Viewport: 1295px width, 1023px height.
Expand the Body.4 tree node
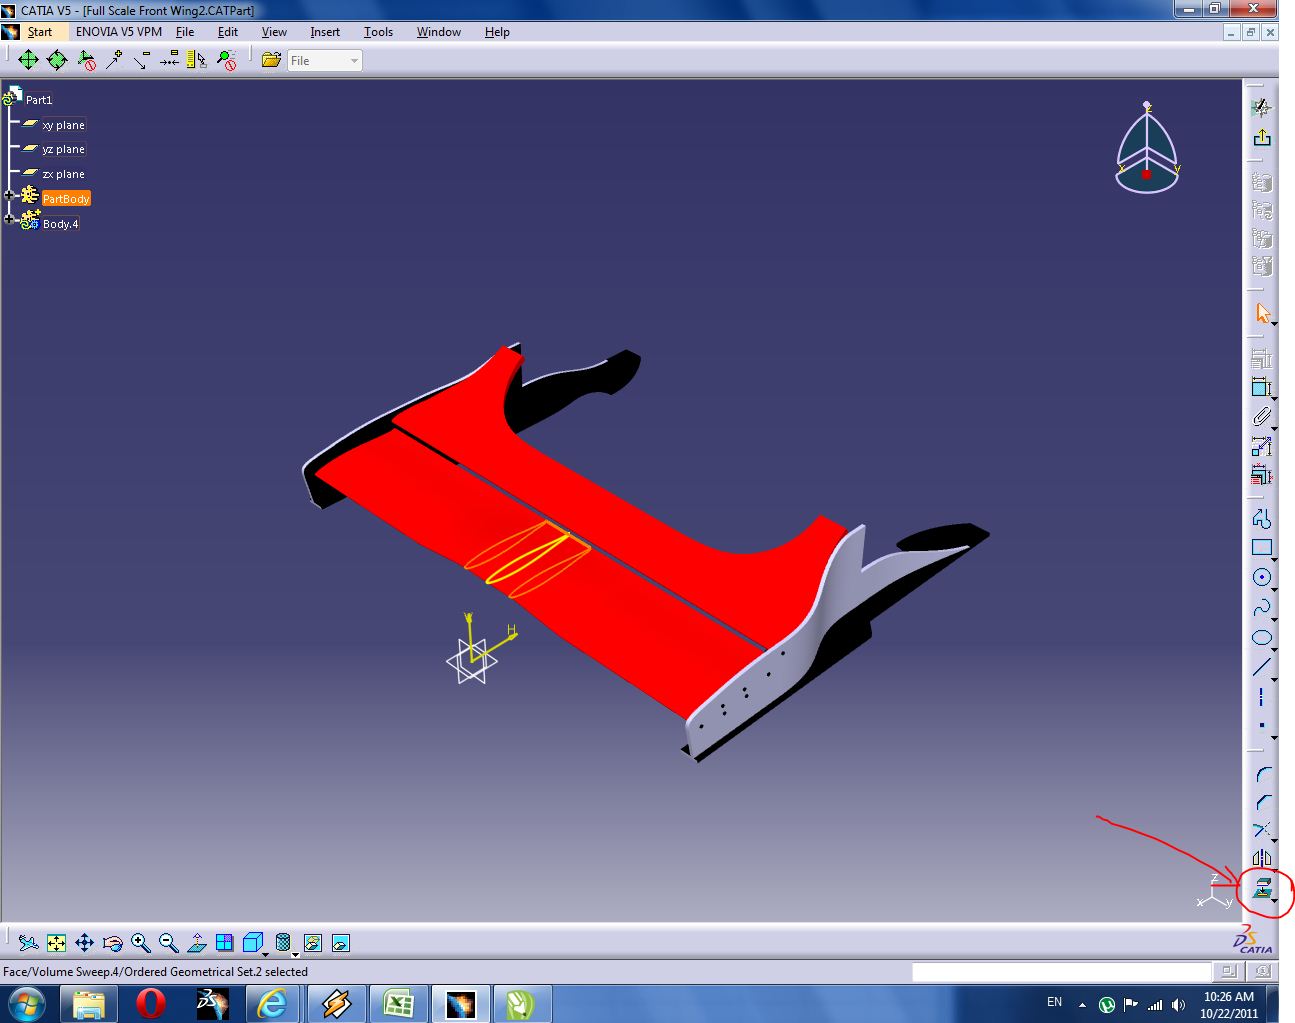(x=8, y=220)
